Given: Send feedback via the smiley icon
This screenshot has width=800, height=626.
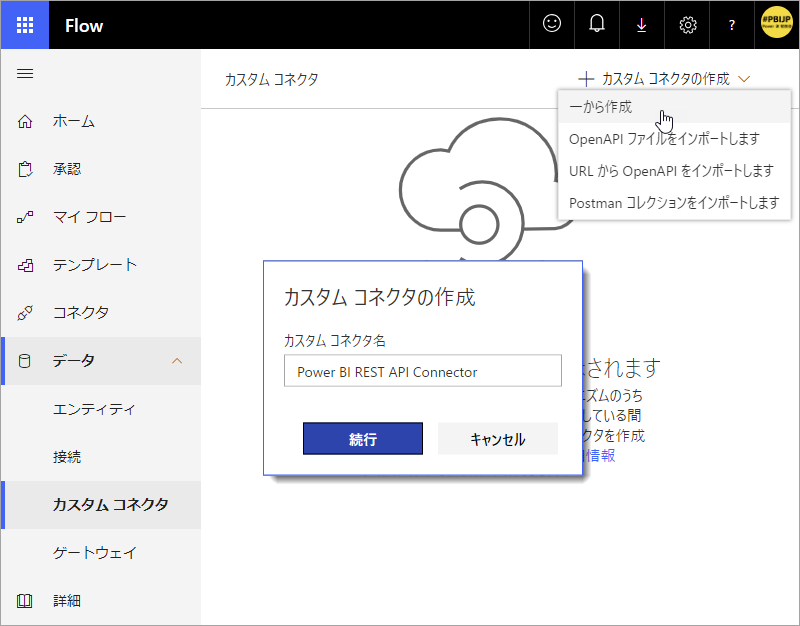Looking at the screenshot, I should [551, 24].
